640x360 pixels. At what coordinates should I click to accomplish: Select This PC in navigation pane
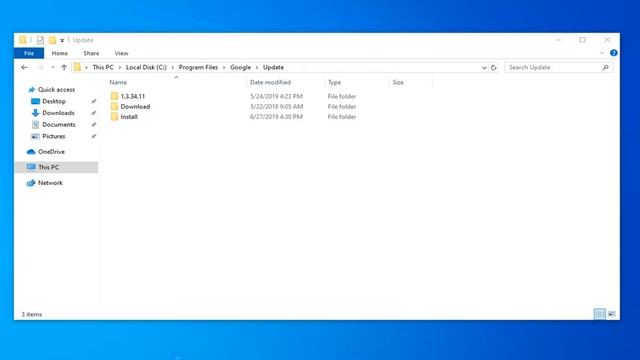click(x=56, y=167)
